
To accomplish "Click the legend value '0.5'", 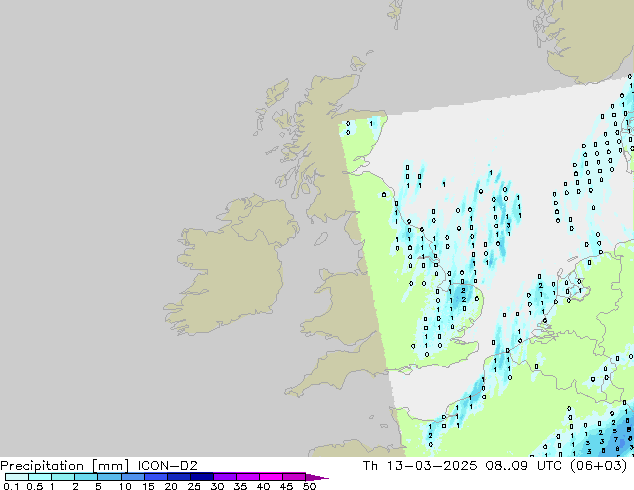I will click(35, 486).
